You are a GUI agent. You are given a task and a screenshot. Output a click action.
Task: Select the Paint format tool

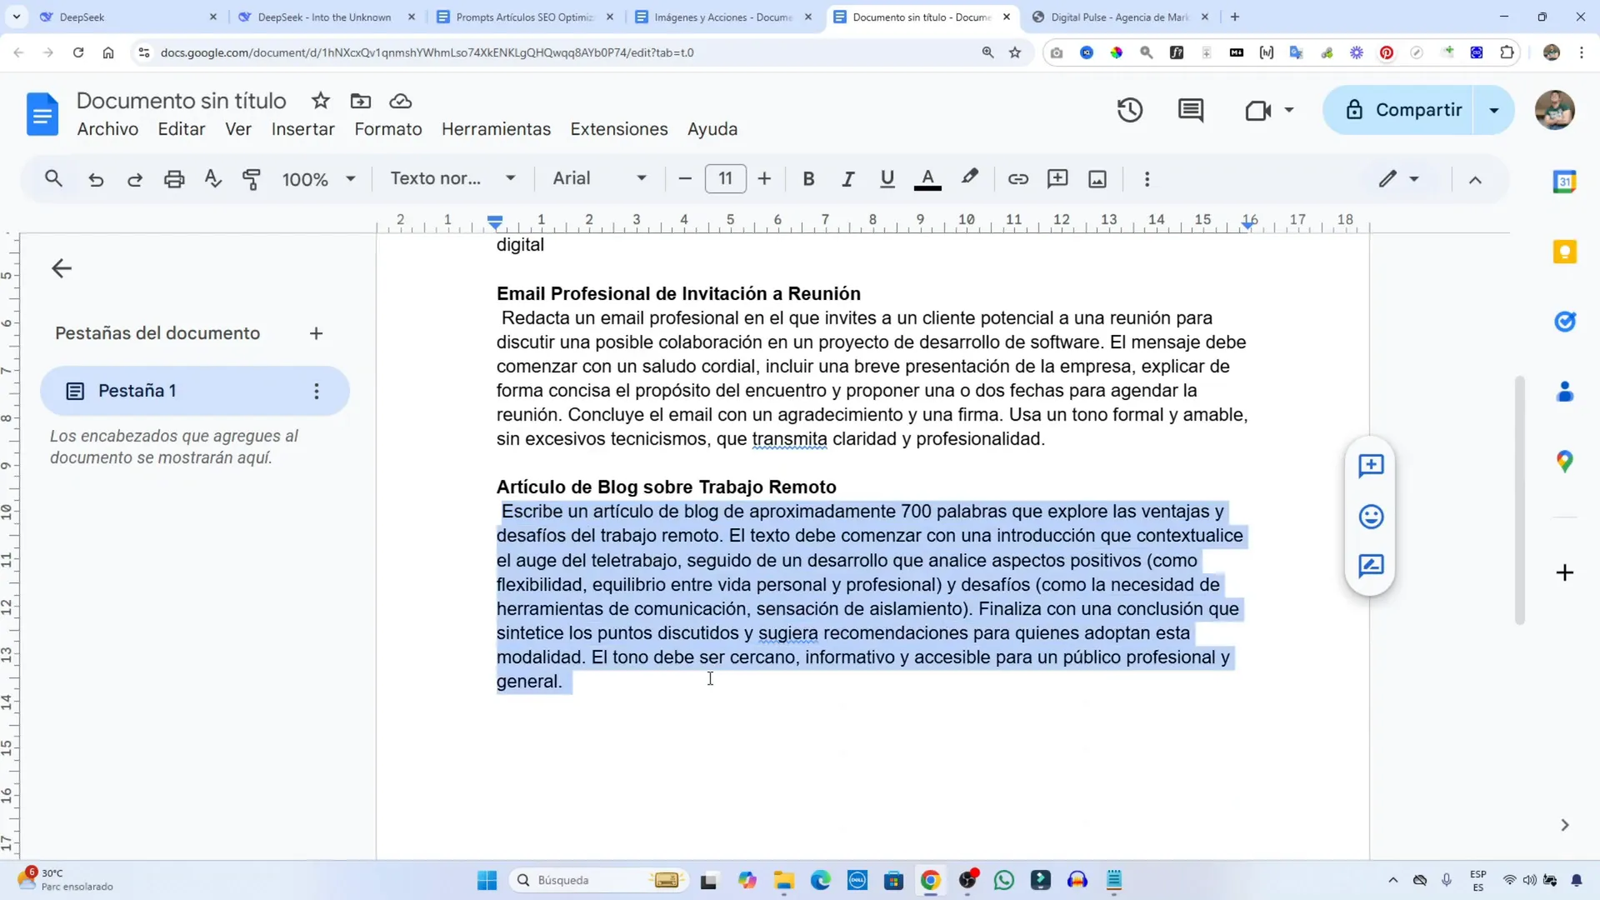coord(252,179)
